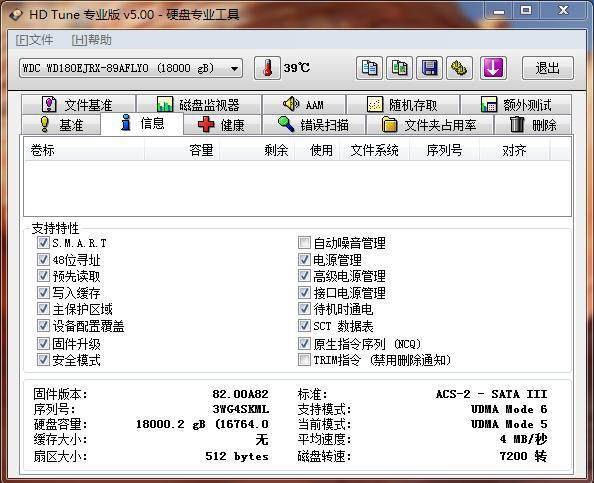Click the floppy disk save icon
The image size is (594, 483).
[429, 68]
